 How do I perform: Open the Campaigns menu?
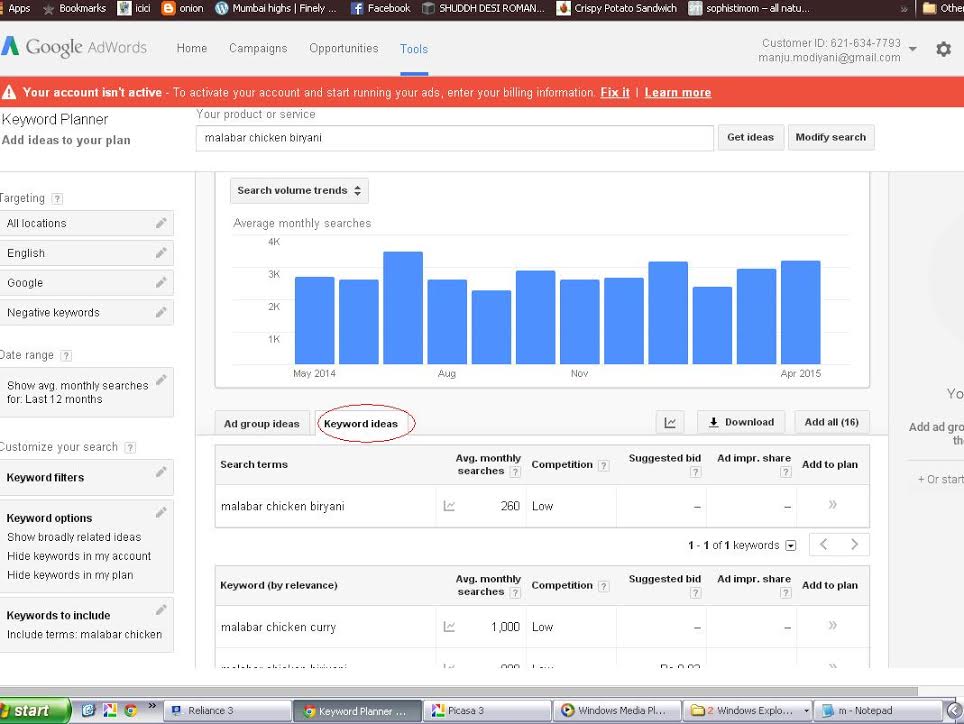click(258, 48)
